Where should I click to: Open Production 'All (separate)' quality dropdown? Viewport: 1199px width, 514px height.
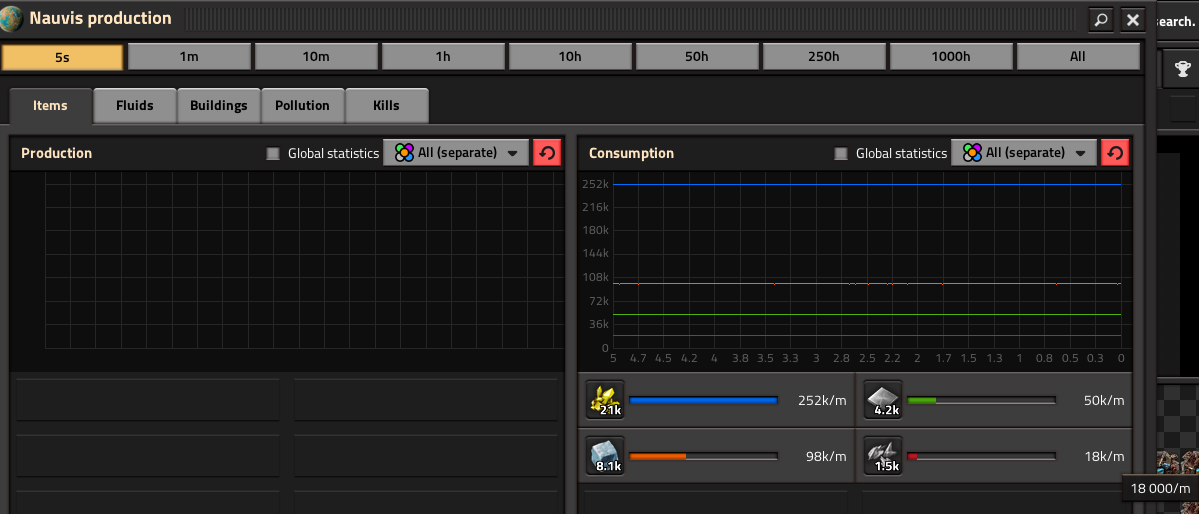coord(456,153)
